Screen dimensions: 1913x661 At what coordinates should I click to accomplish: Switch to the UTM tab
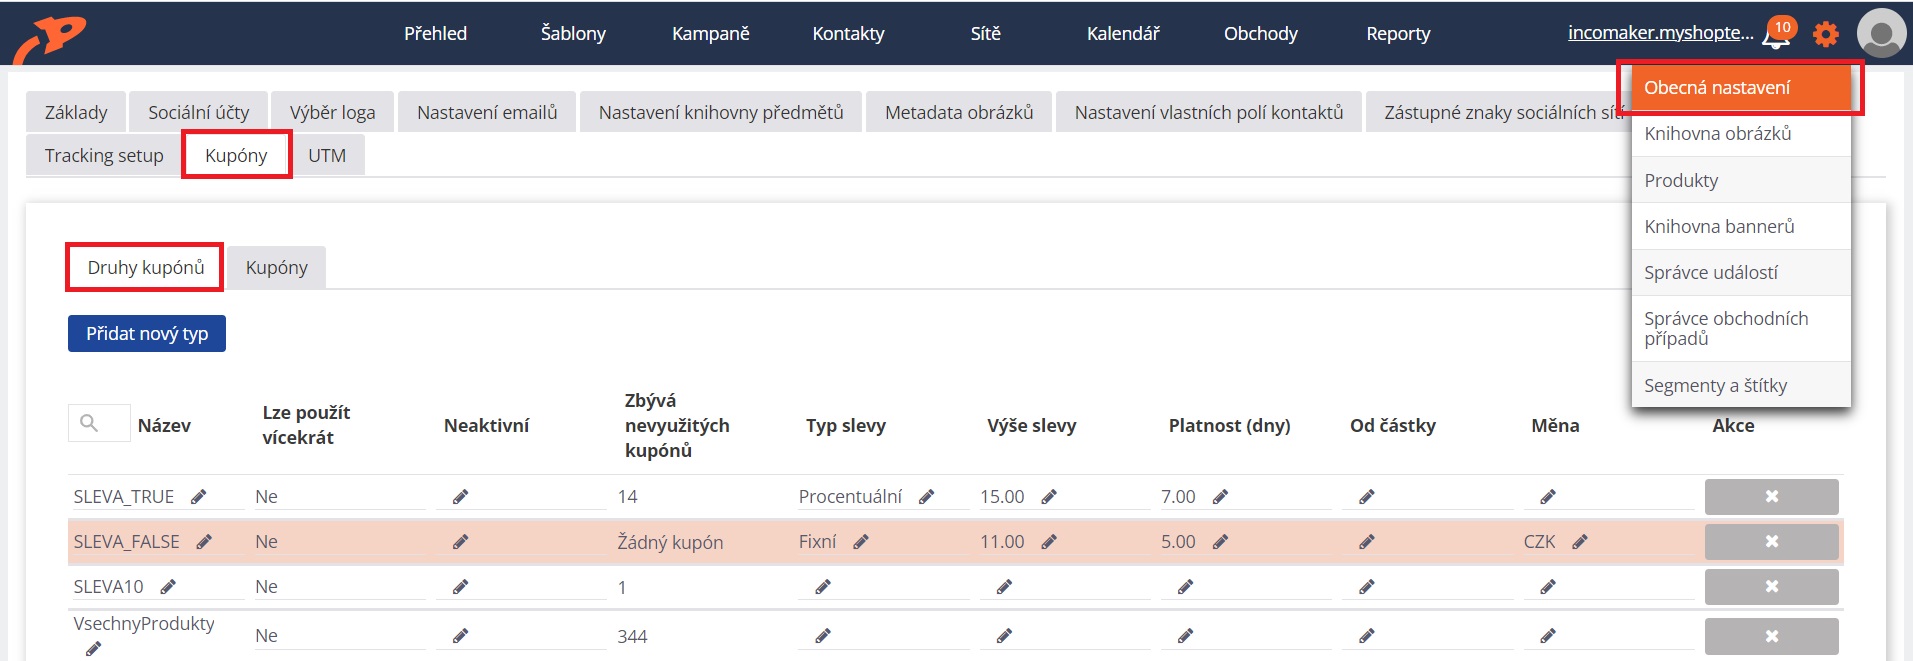click(327, 155)
